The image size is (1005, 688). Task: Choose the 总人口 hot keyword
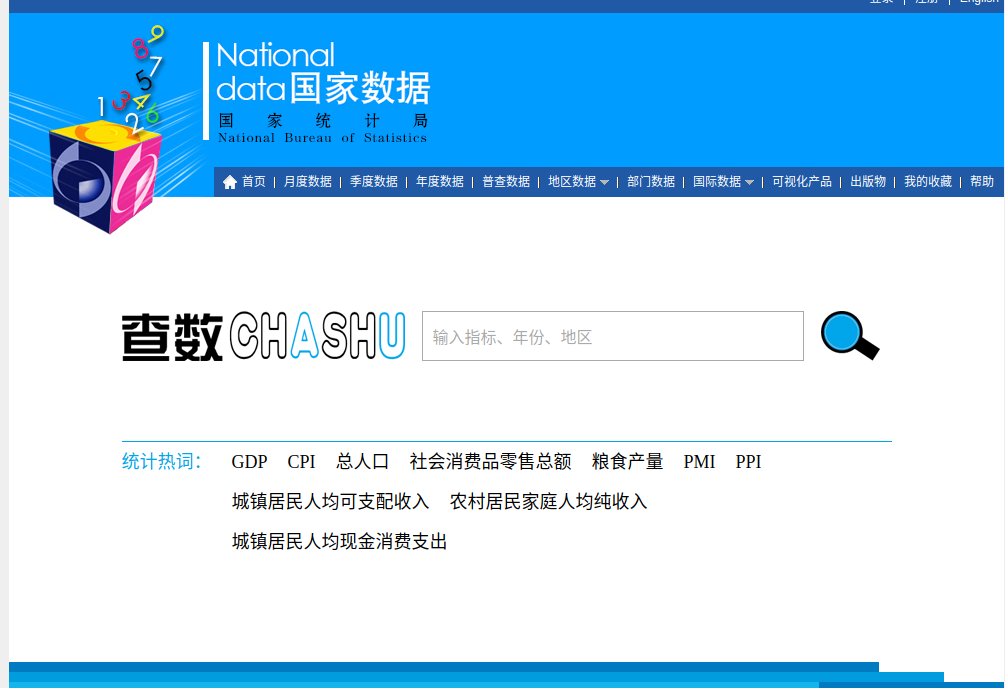(x=363, y=462)
